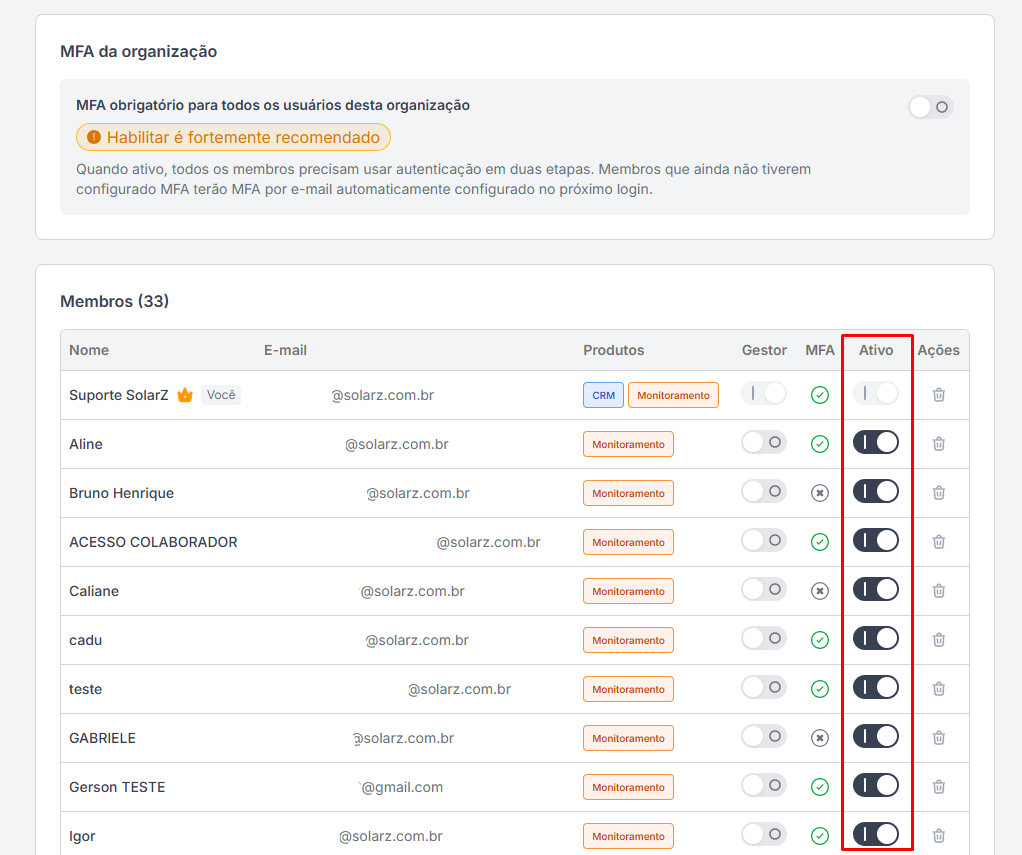
Task: Click trash icon in Aline row
Action: [939, 444]
